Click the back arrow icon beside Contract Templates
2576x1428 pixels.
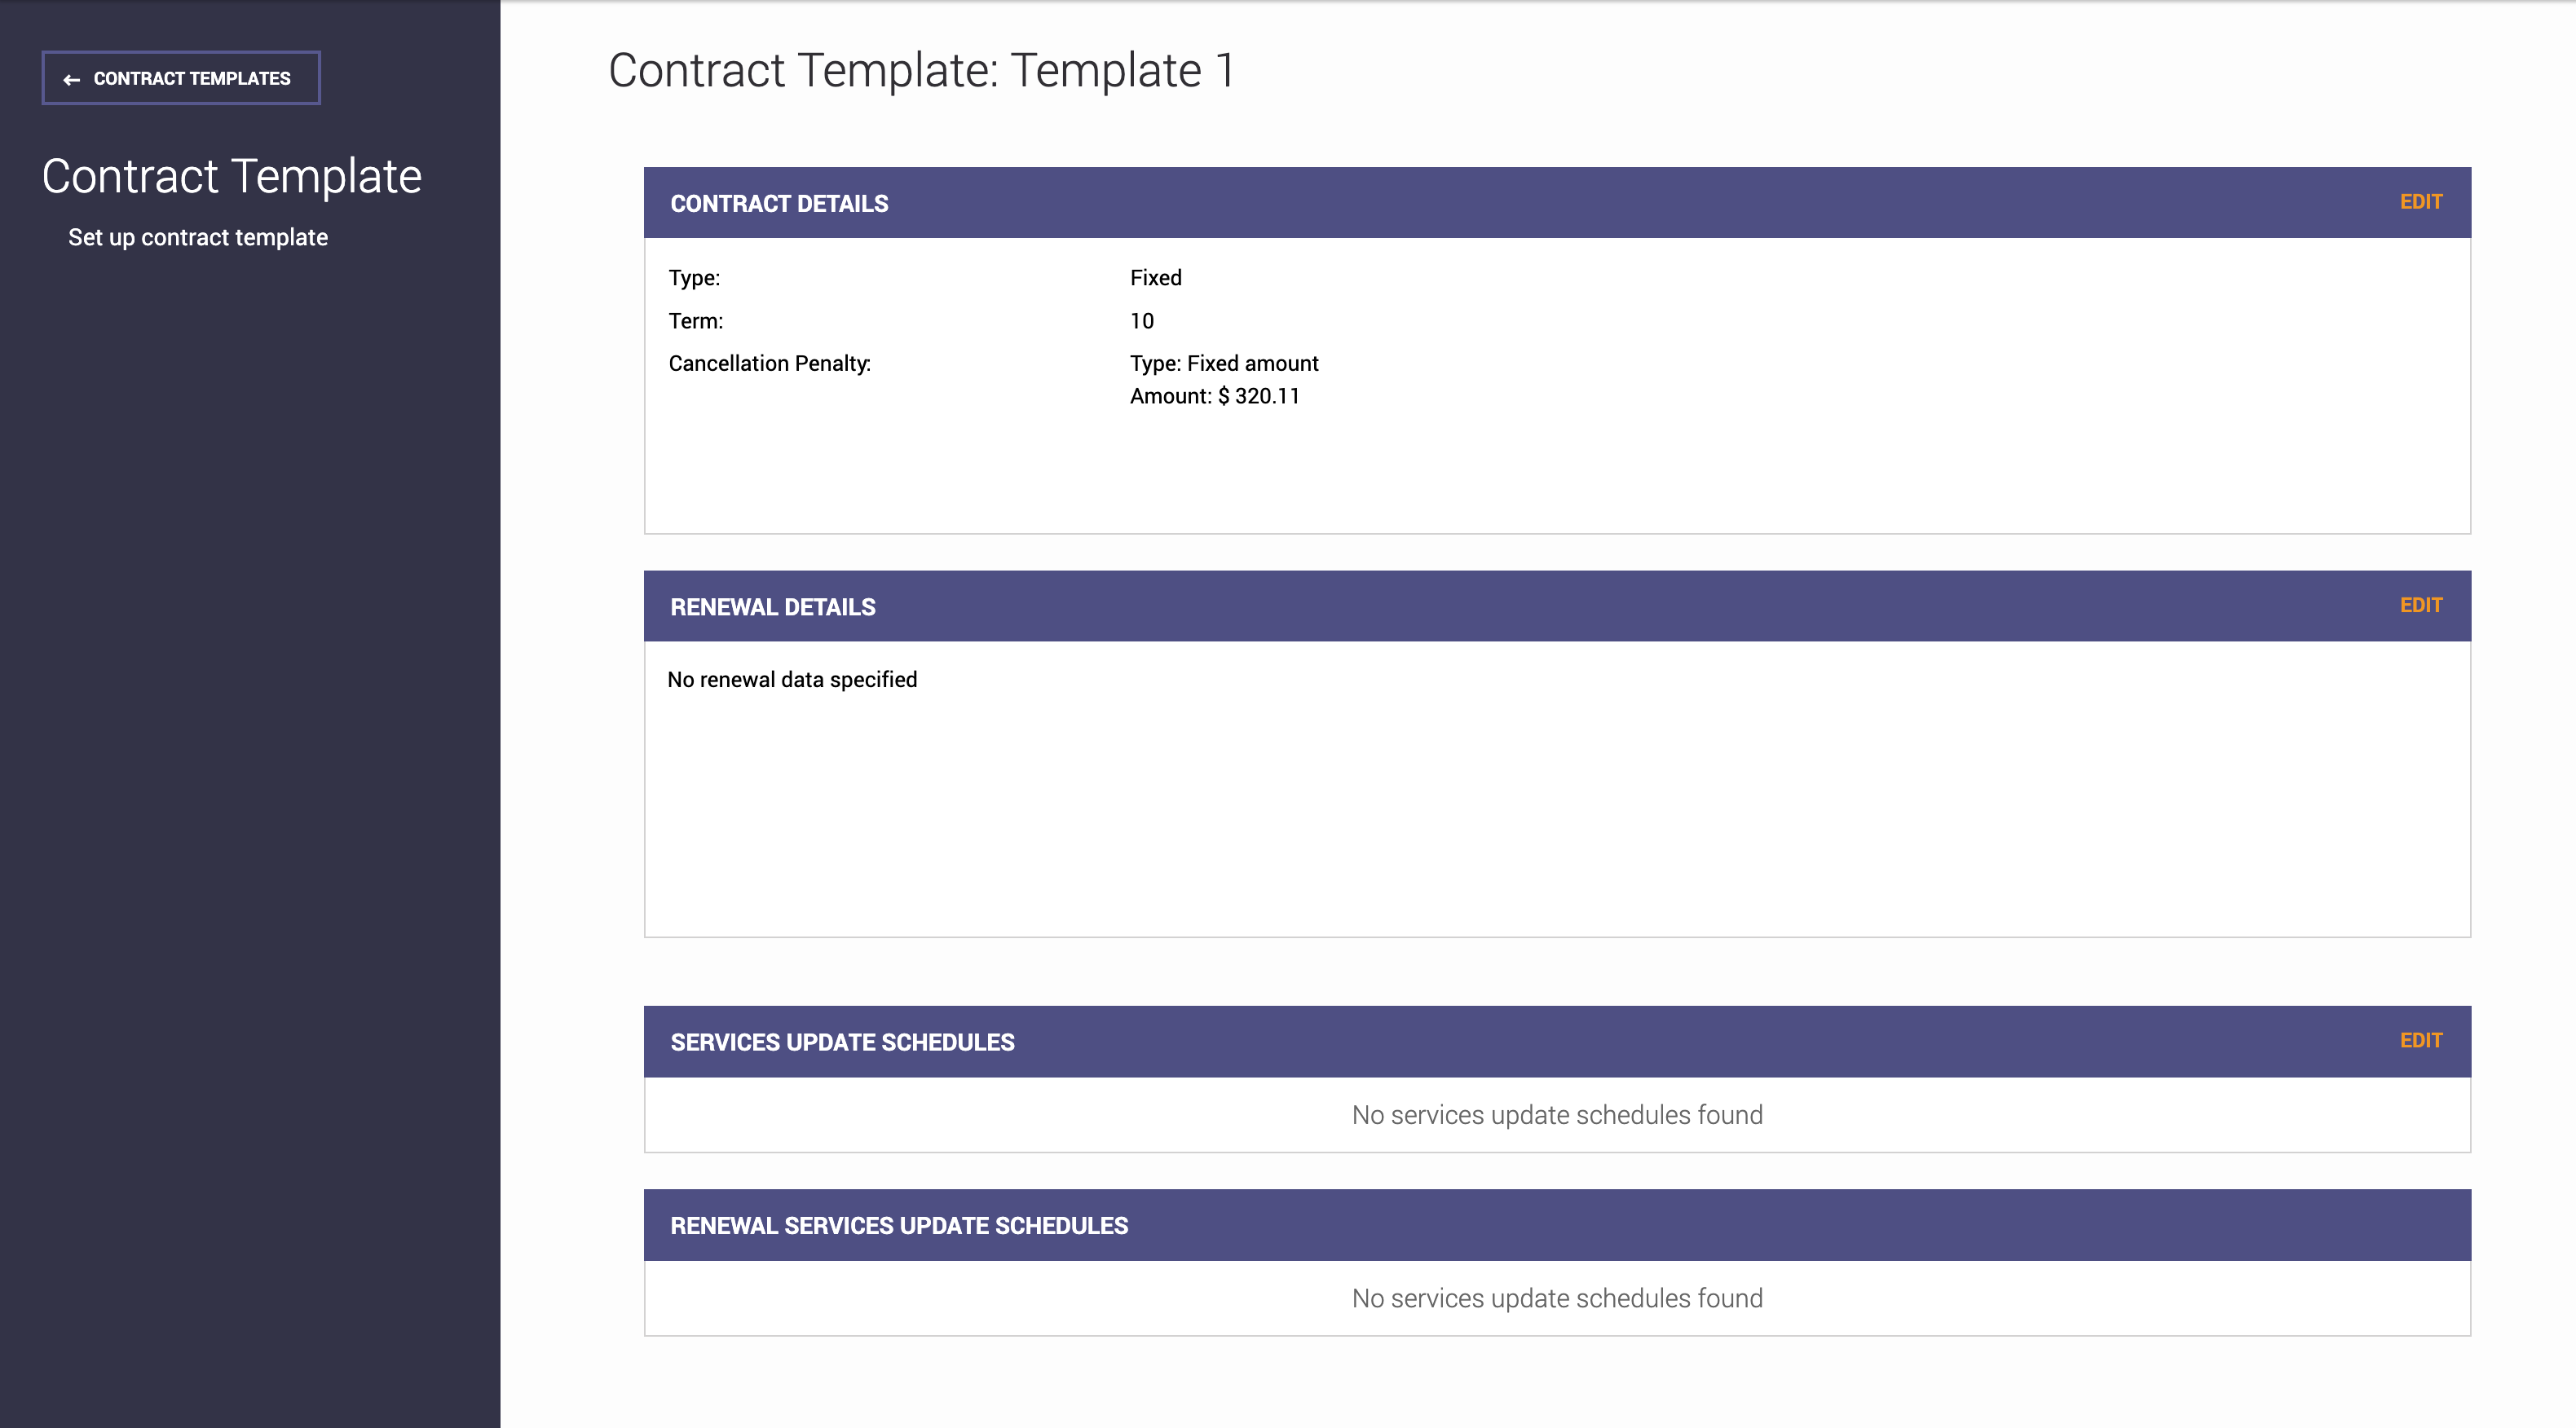(71, 79)
